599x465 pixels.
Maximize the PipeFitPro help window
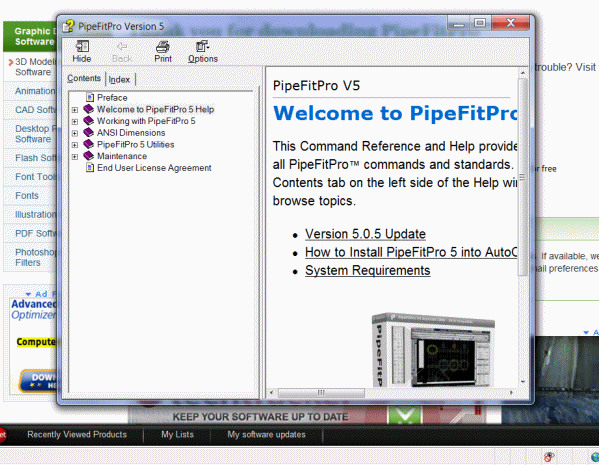(x=480, y=23)
